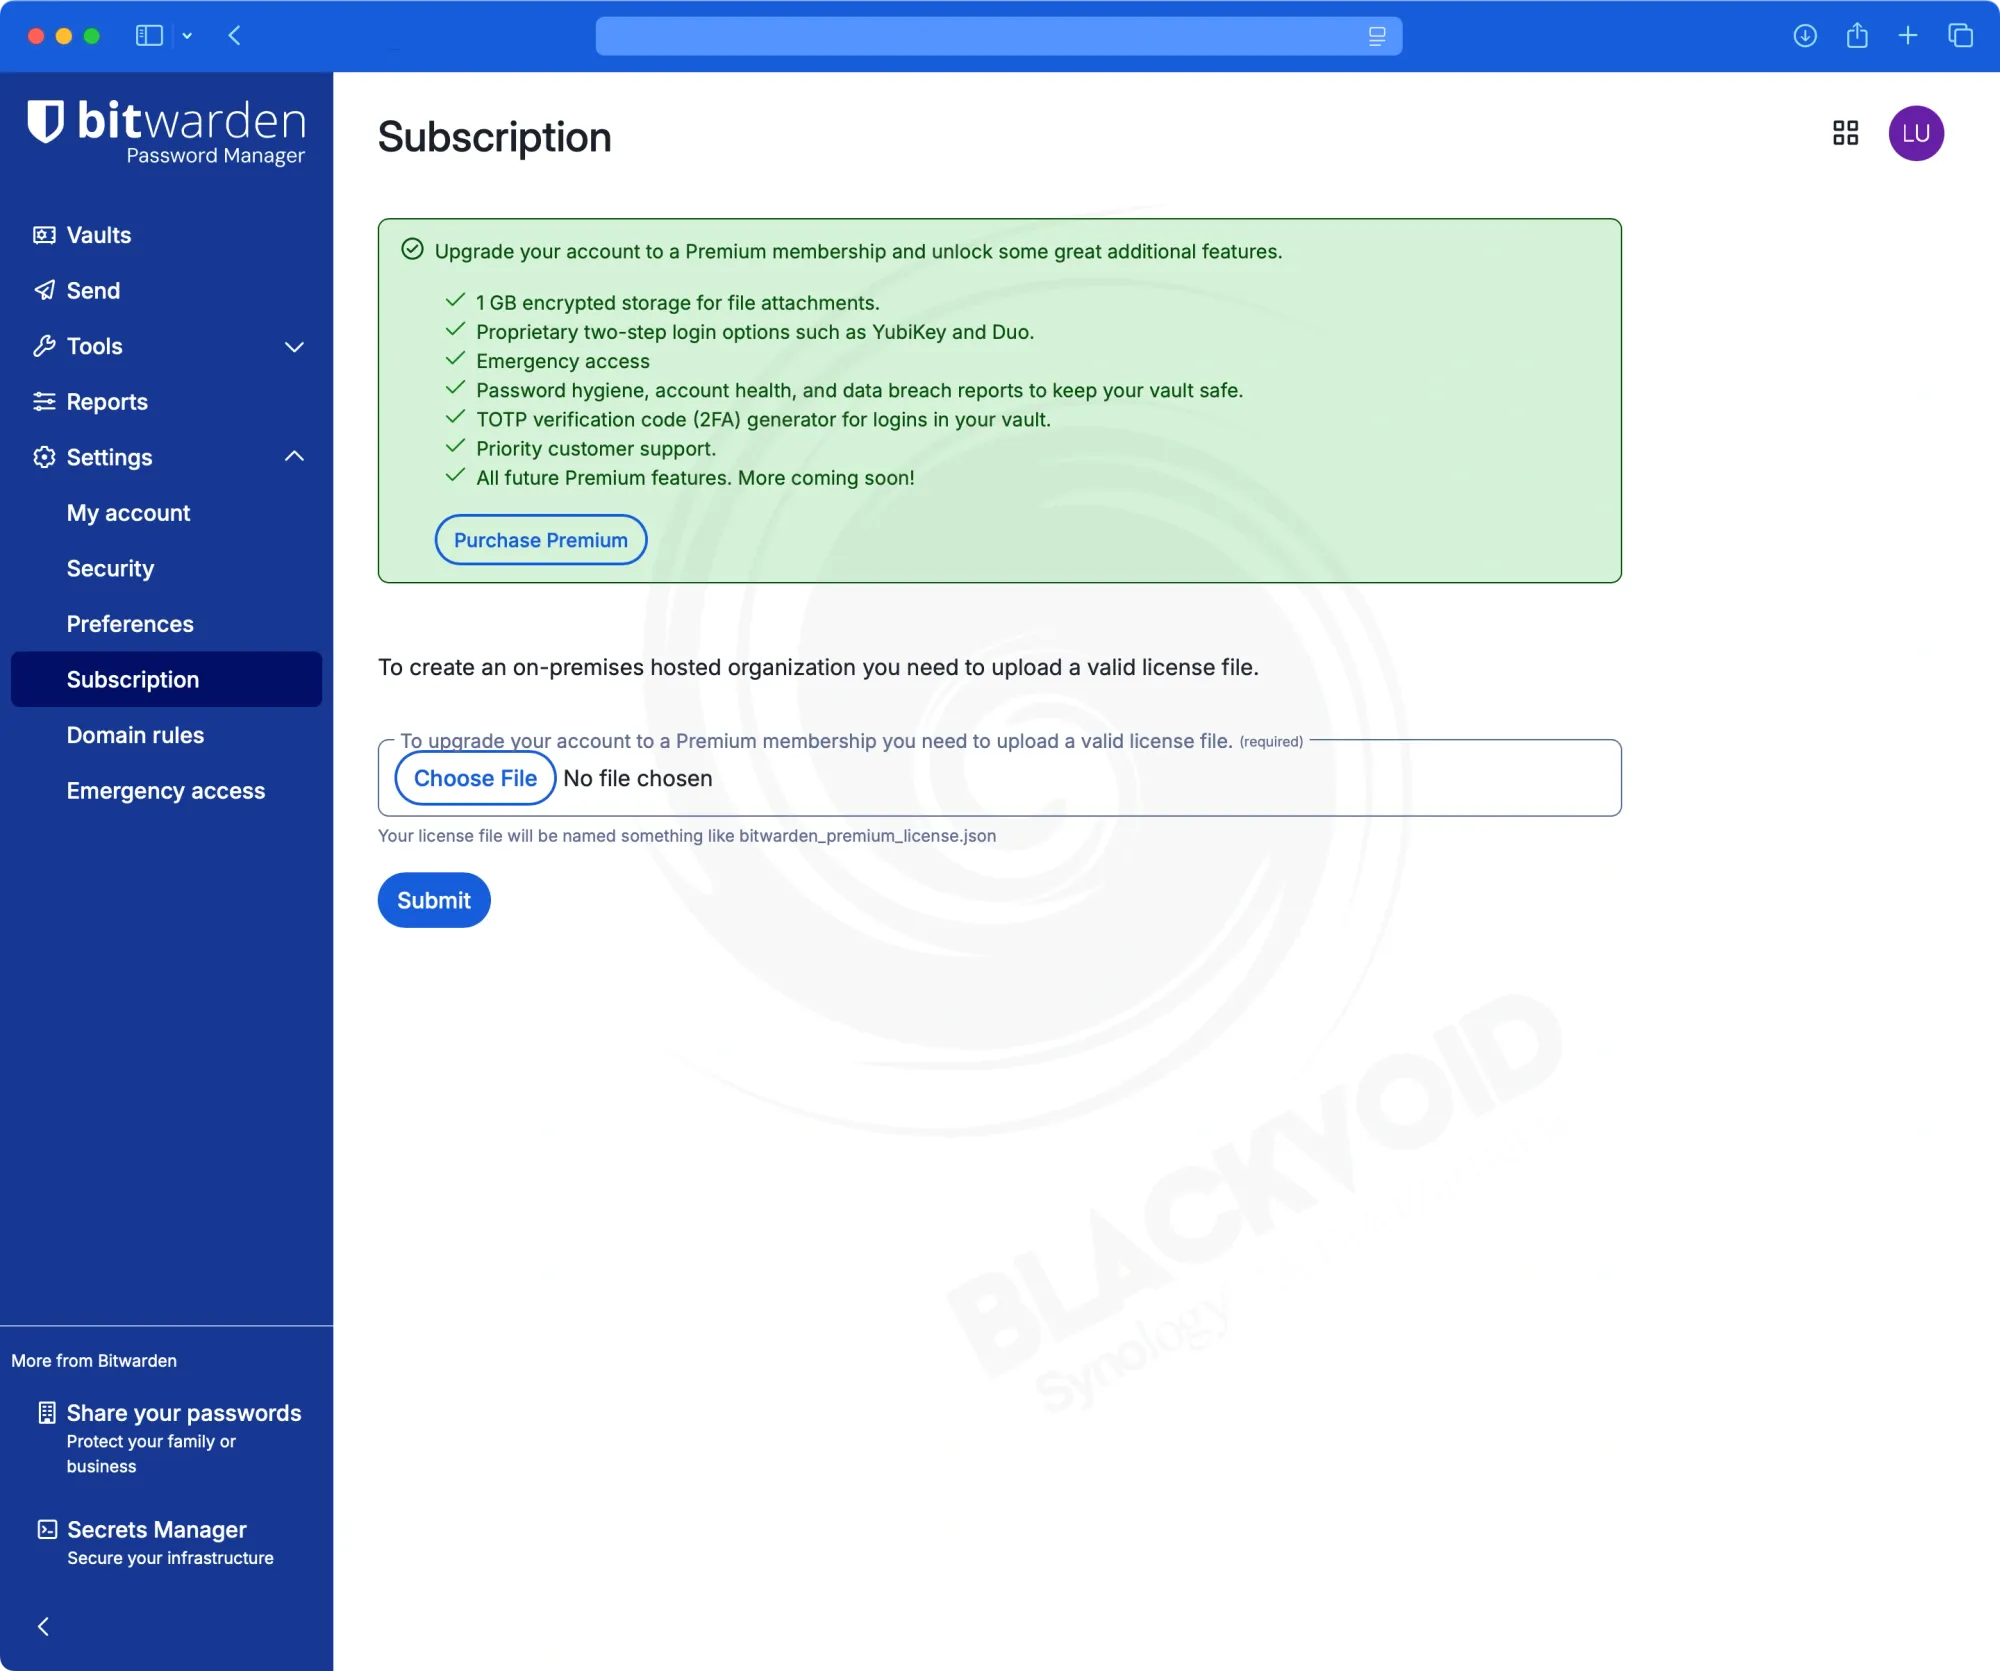
Task: Show Safari tab overview
Action: coord(1960,36)
